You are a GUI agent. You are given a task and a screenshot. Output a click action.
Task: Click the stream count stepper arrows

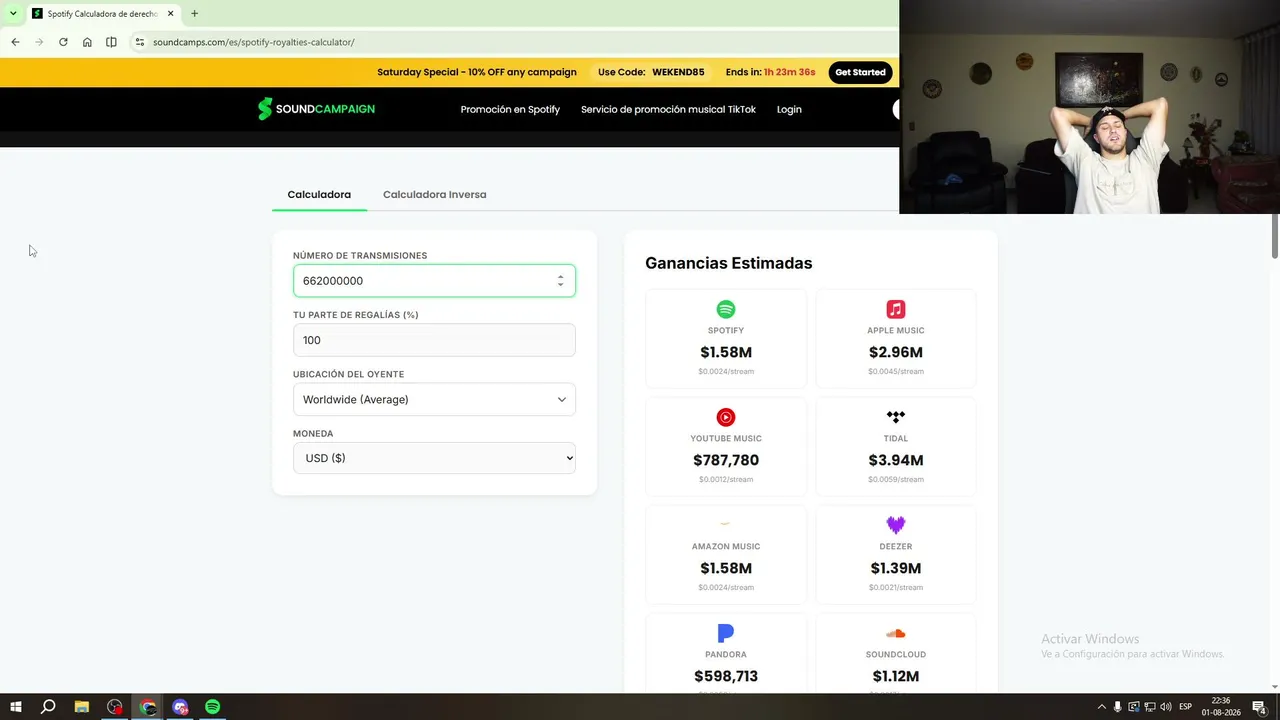(x=560, y=281)
